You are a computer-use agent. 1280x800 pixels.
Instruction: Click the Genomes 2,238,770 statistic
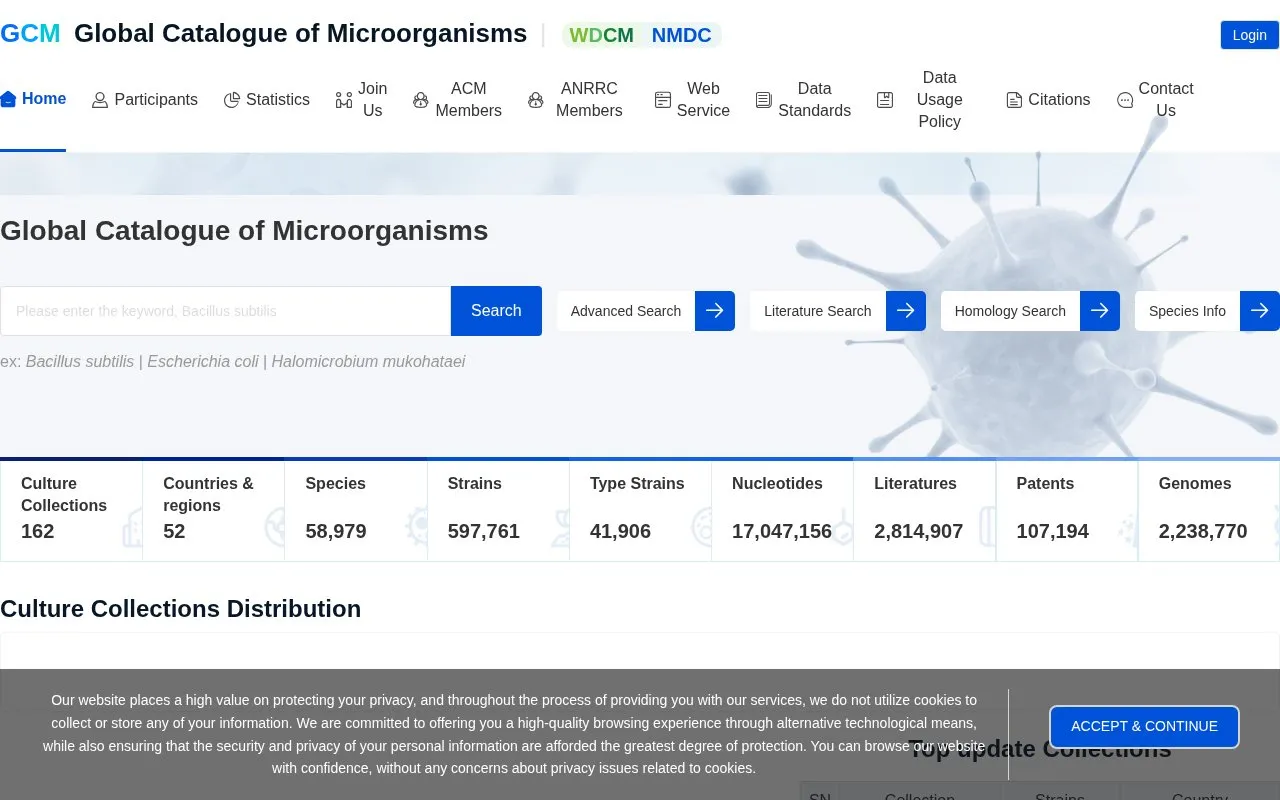pyautogui.click(x=1209, y=510)
